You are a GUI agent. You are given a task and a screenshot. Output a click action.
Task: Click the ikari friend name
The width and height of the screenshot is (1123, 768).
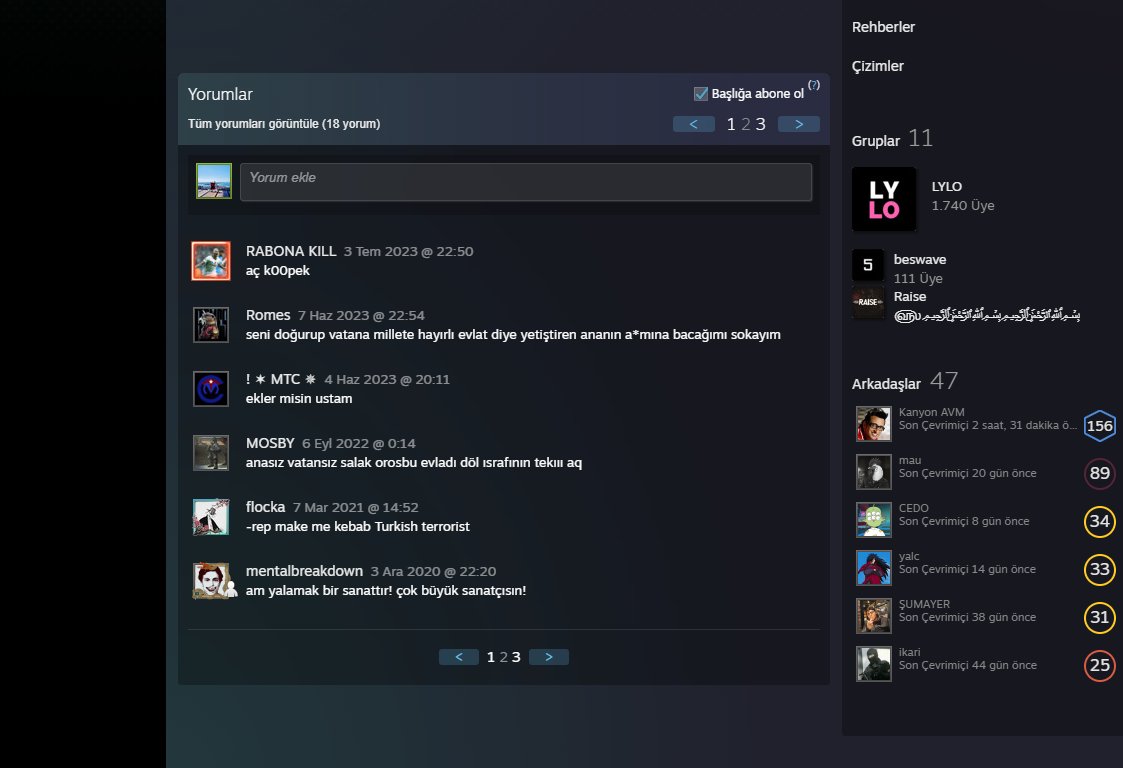[x=910, y=652]
